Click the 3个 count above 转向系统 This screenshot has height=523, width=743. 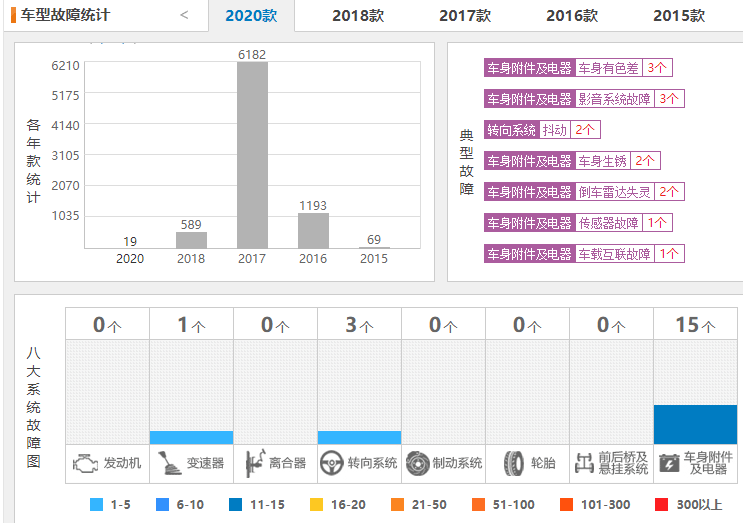(359, 325)
